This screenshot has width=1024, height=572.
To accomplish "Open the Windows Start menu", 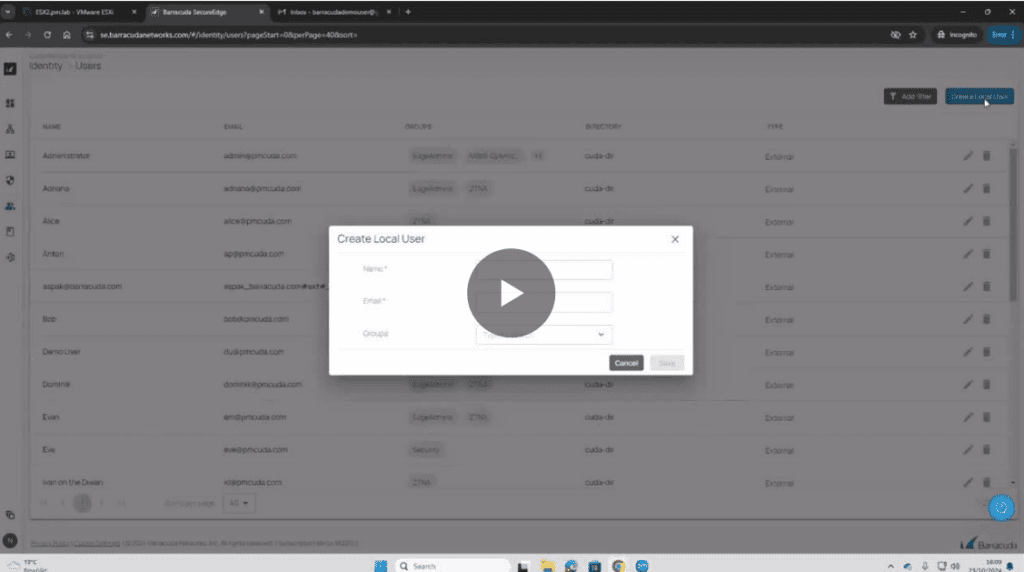I will [x=380, y=565].
